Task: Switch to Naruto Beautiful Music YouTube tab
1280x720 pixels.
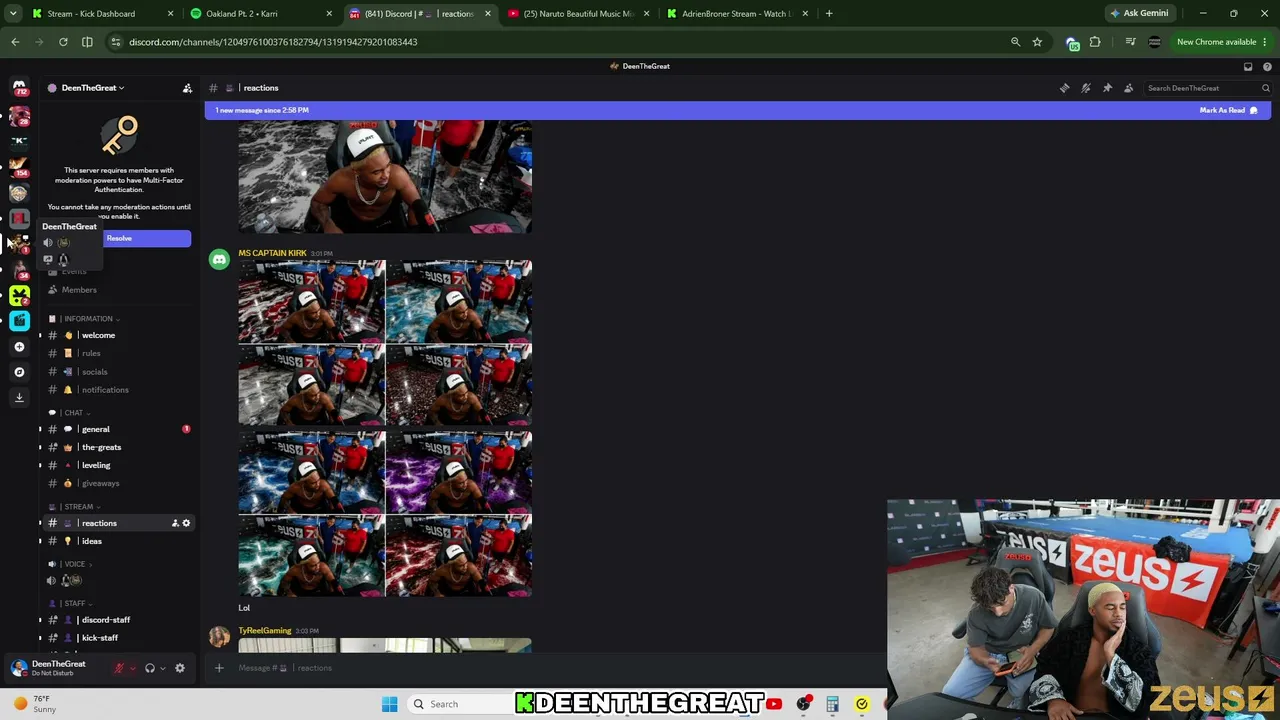Action: coord(579,14)
